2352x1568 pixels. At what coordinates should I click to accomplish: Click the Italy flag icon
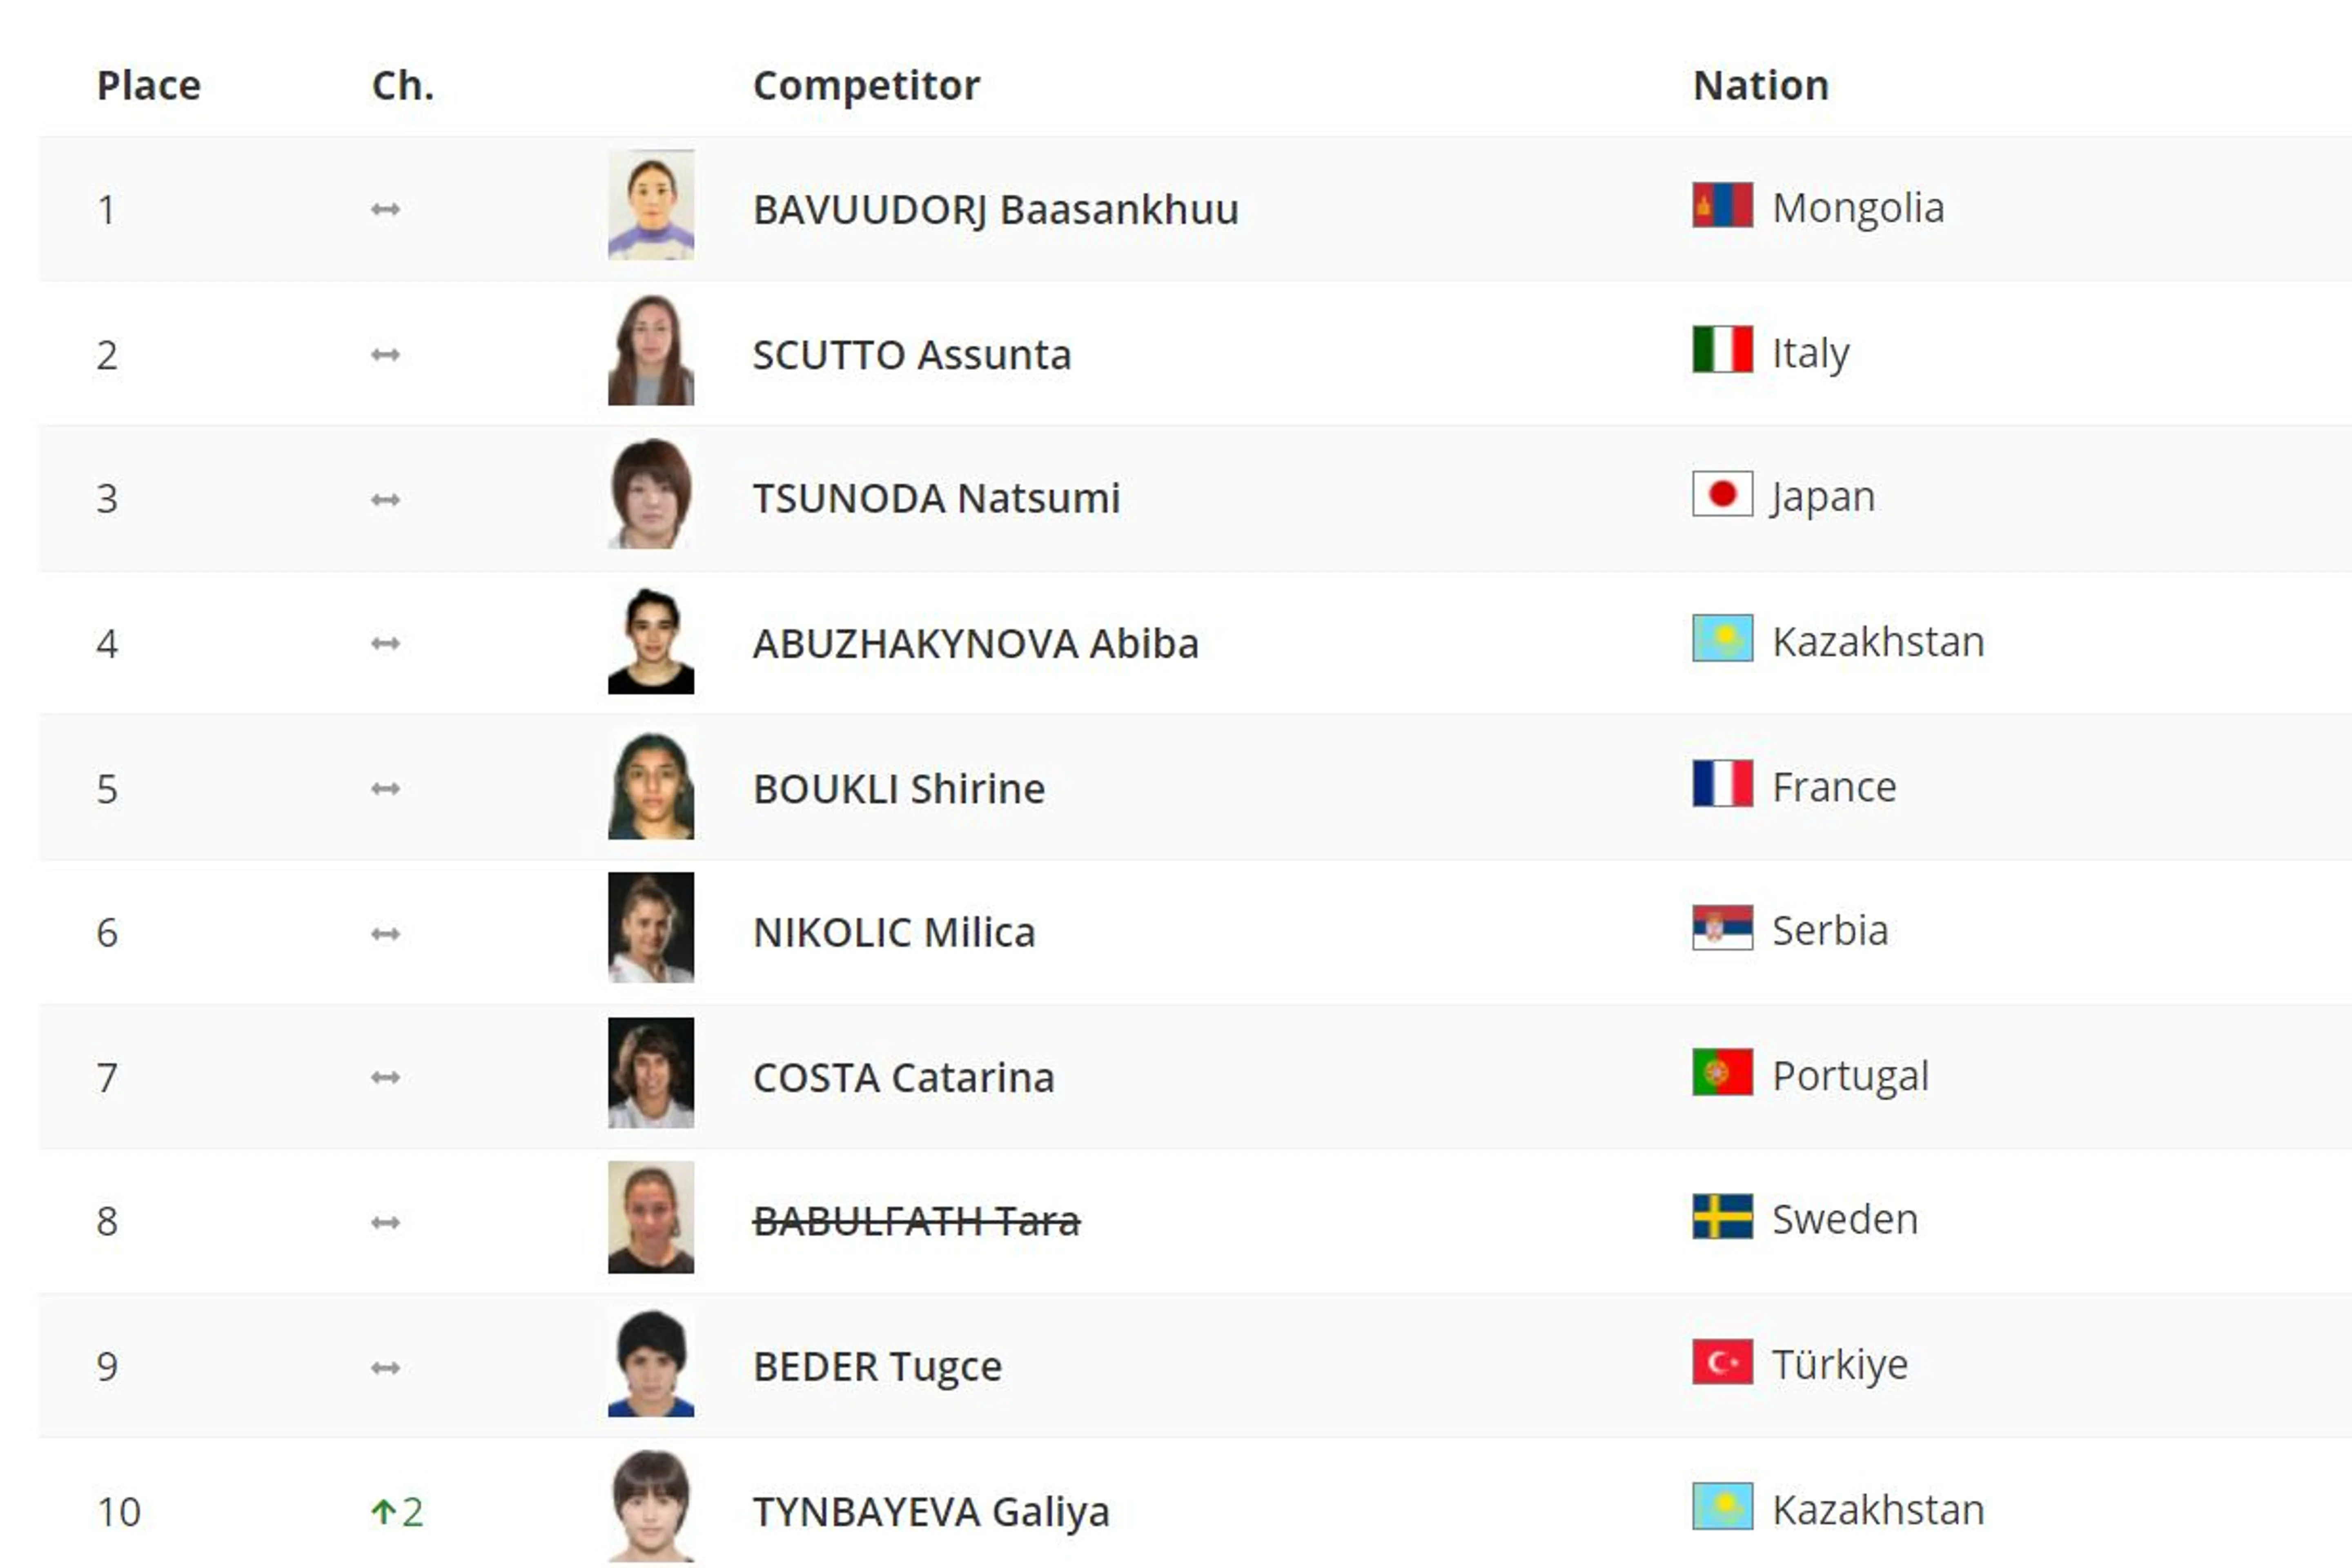coord(1721,350)
